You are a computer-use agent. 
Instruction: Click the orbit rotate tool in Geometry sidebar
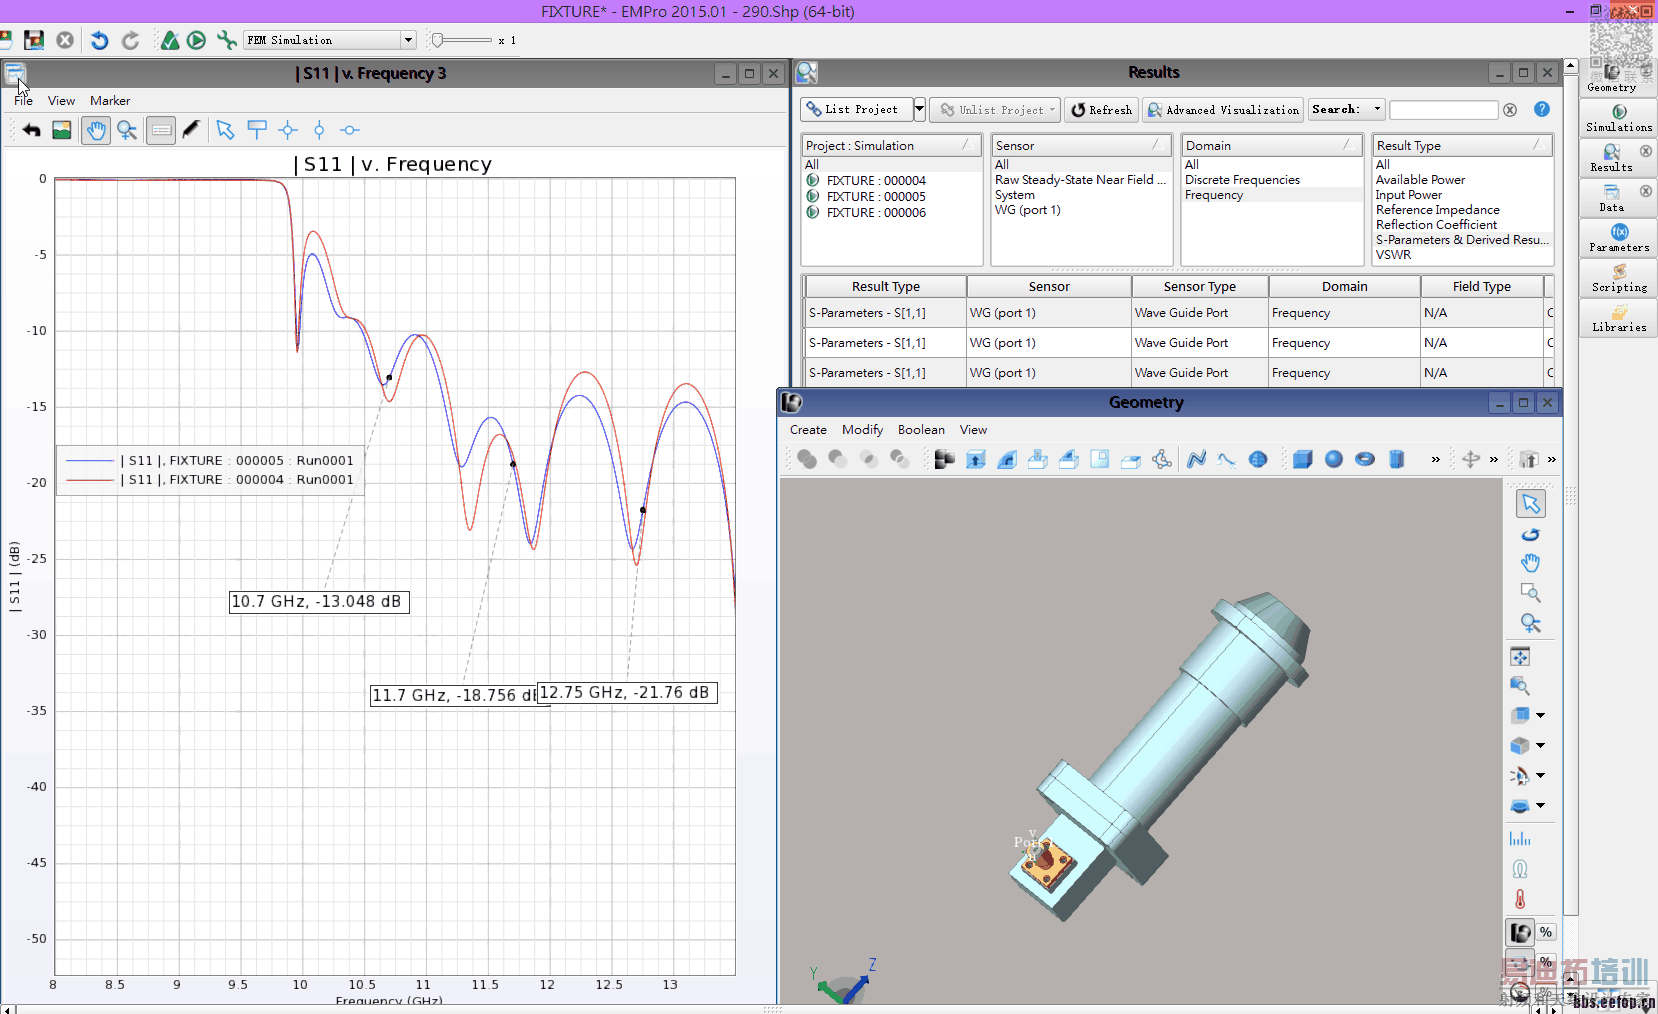tap(1530, 534)
